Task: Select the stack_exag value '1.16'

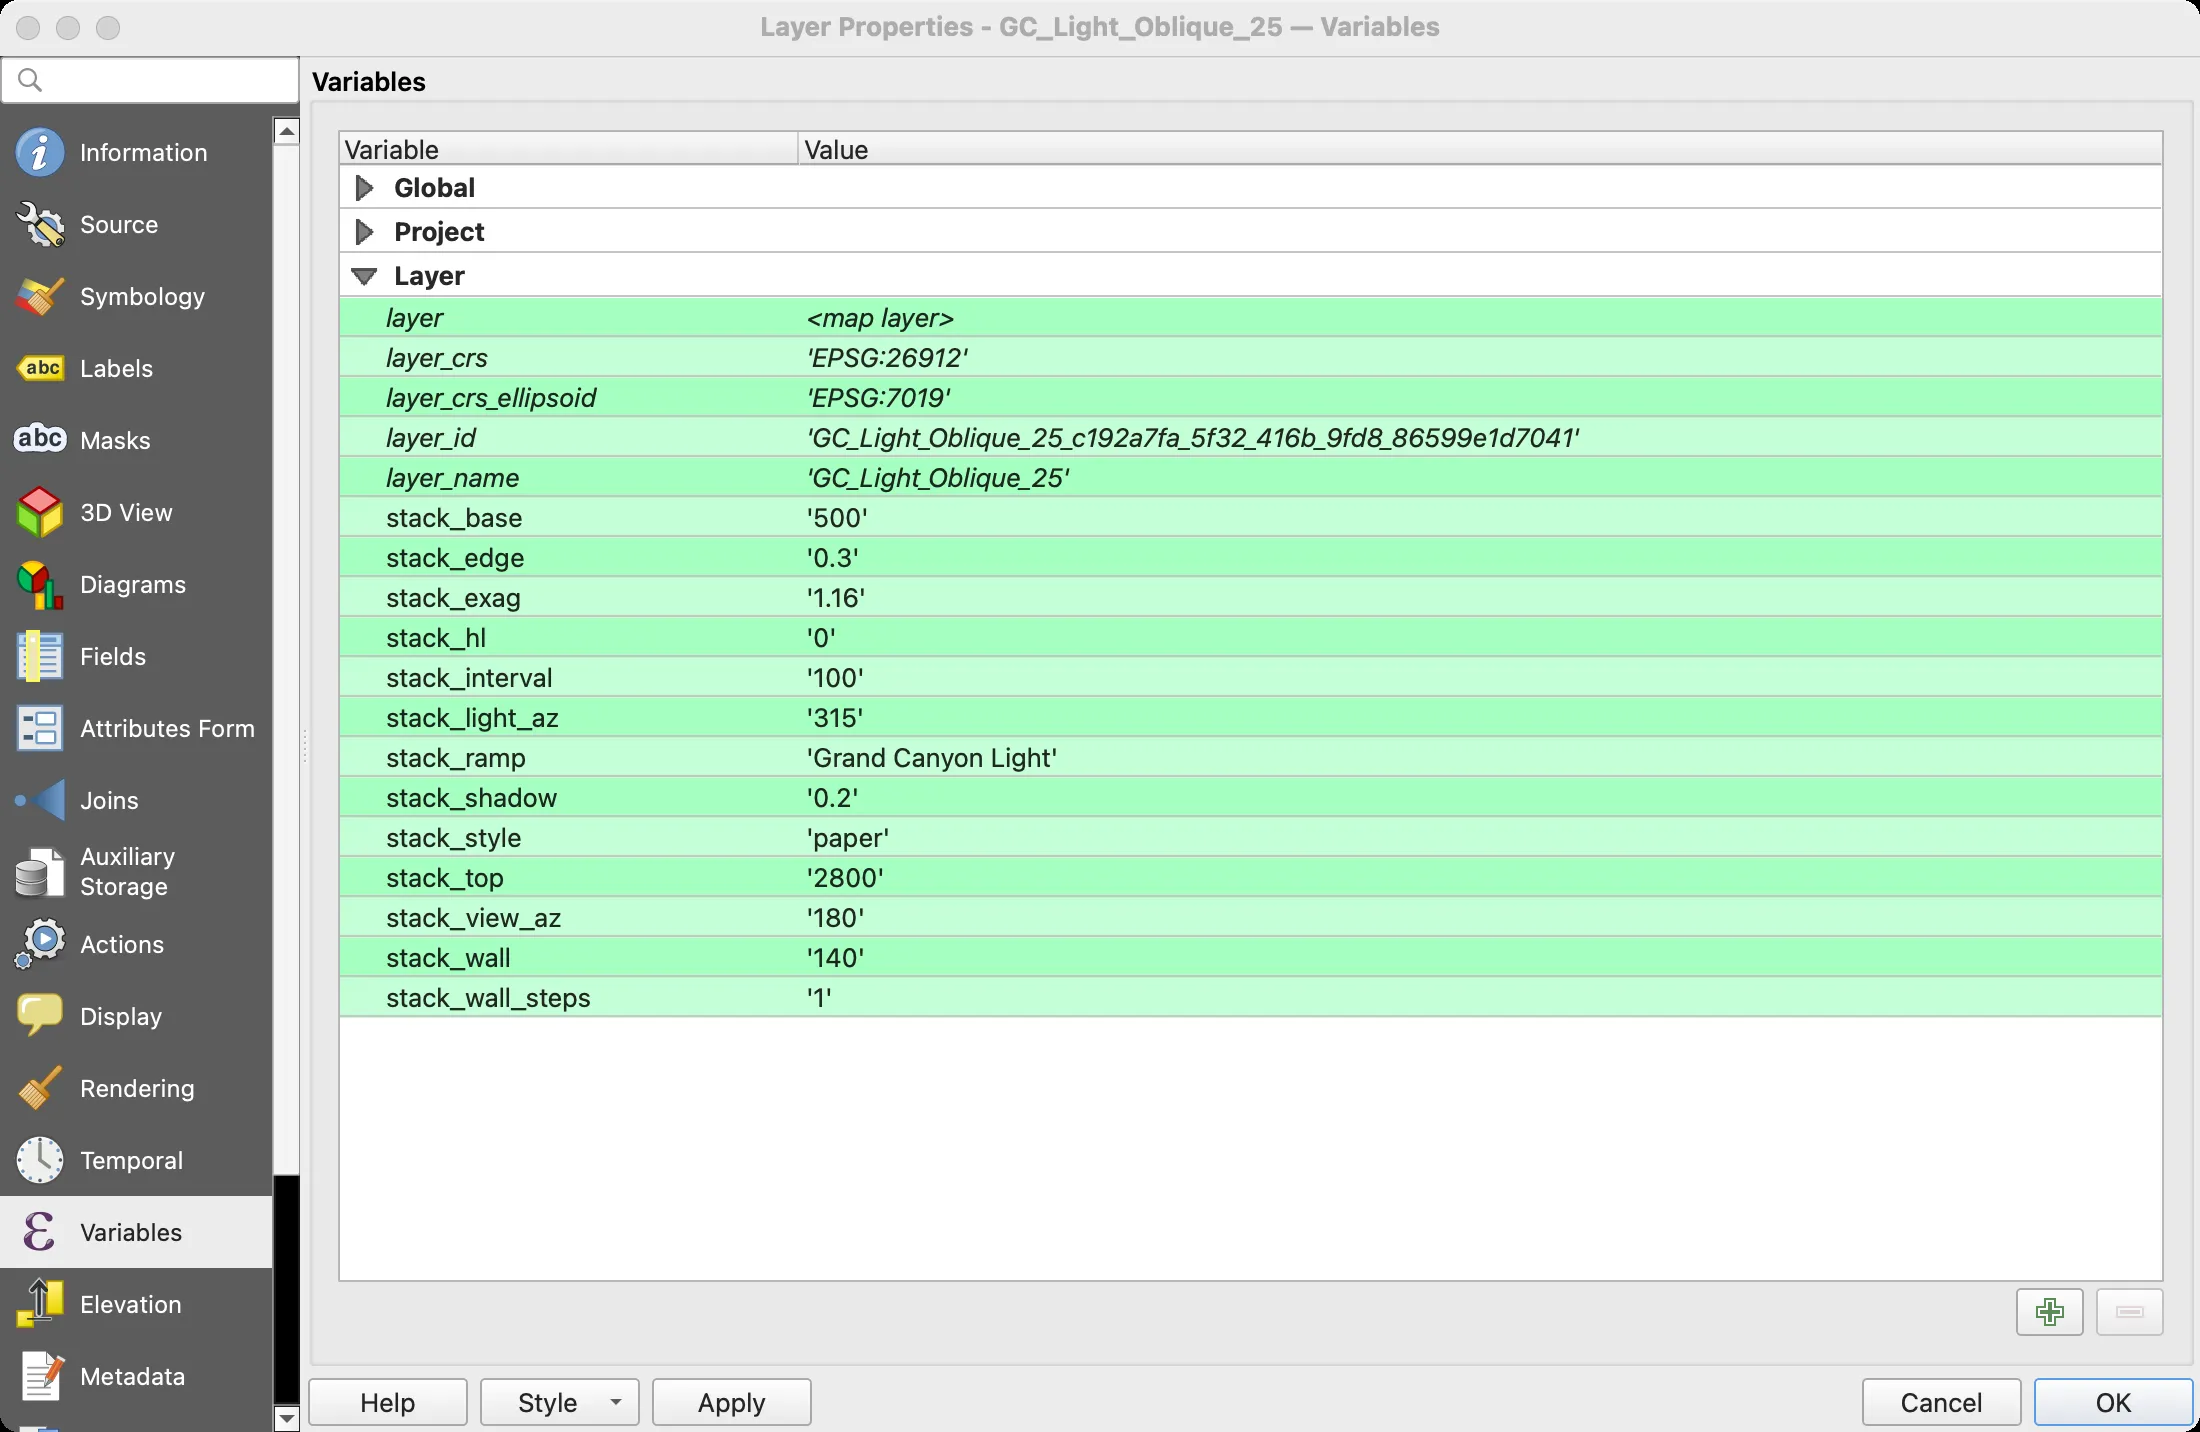Action: click(x=836, y=598)
